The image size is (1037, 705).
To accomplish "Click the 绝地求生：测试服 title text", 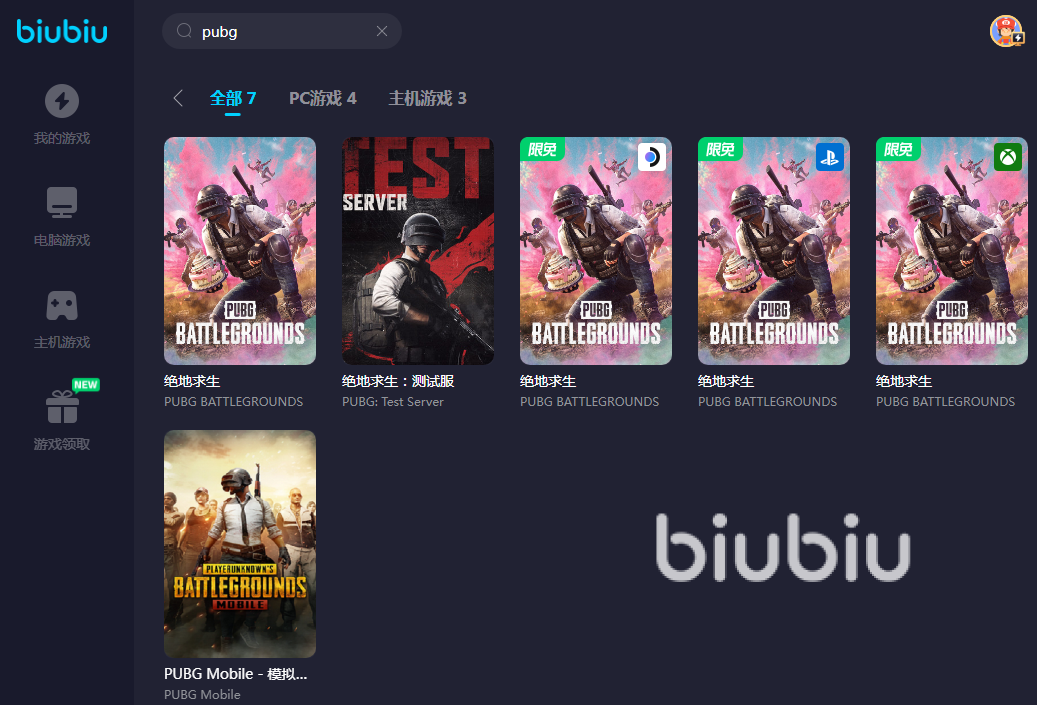I will 398,382.
